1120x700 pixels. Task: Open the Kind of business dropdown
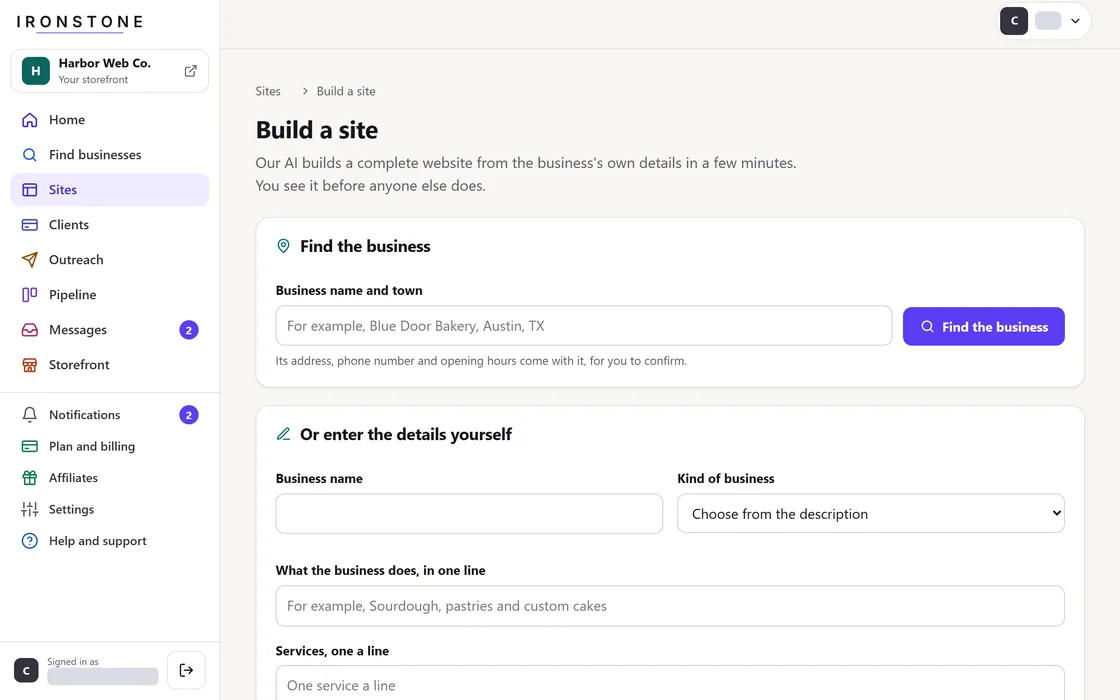click(x=871, y=514)
